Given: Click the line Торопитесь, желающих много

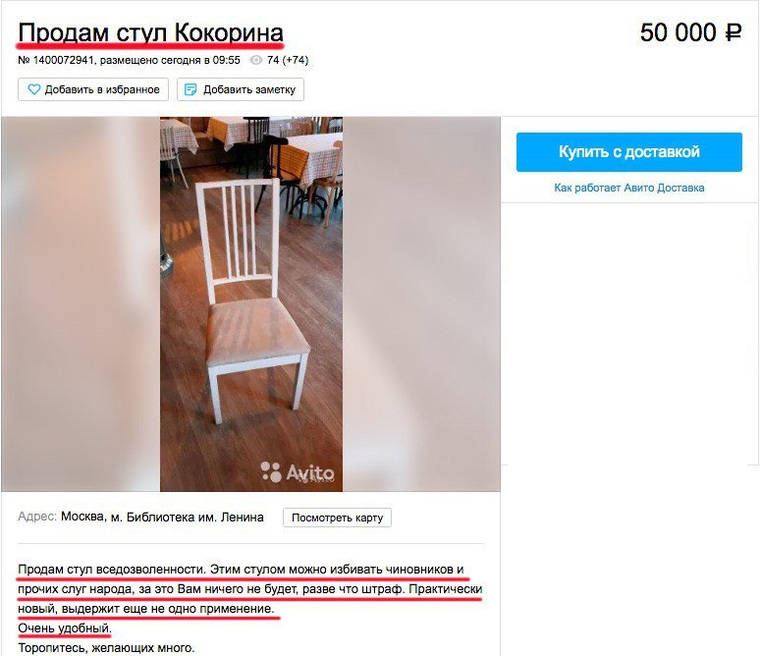Looking at the screenshot, I should coord(106,648).
